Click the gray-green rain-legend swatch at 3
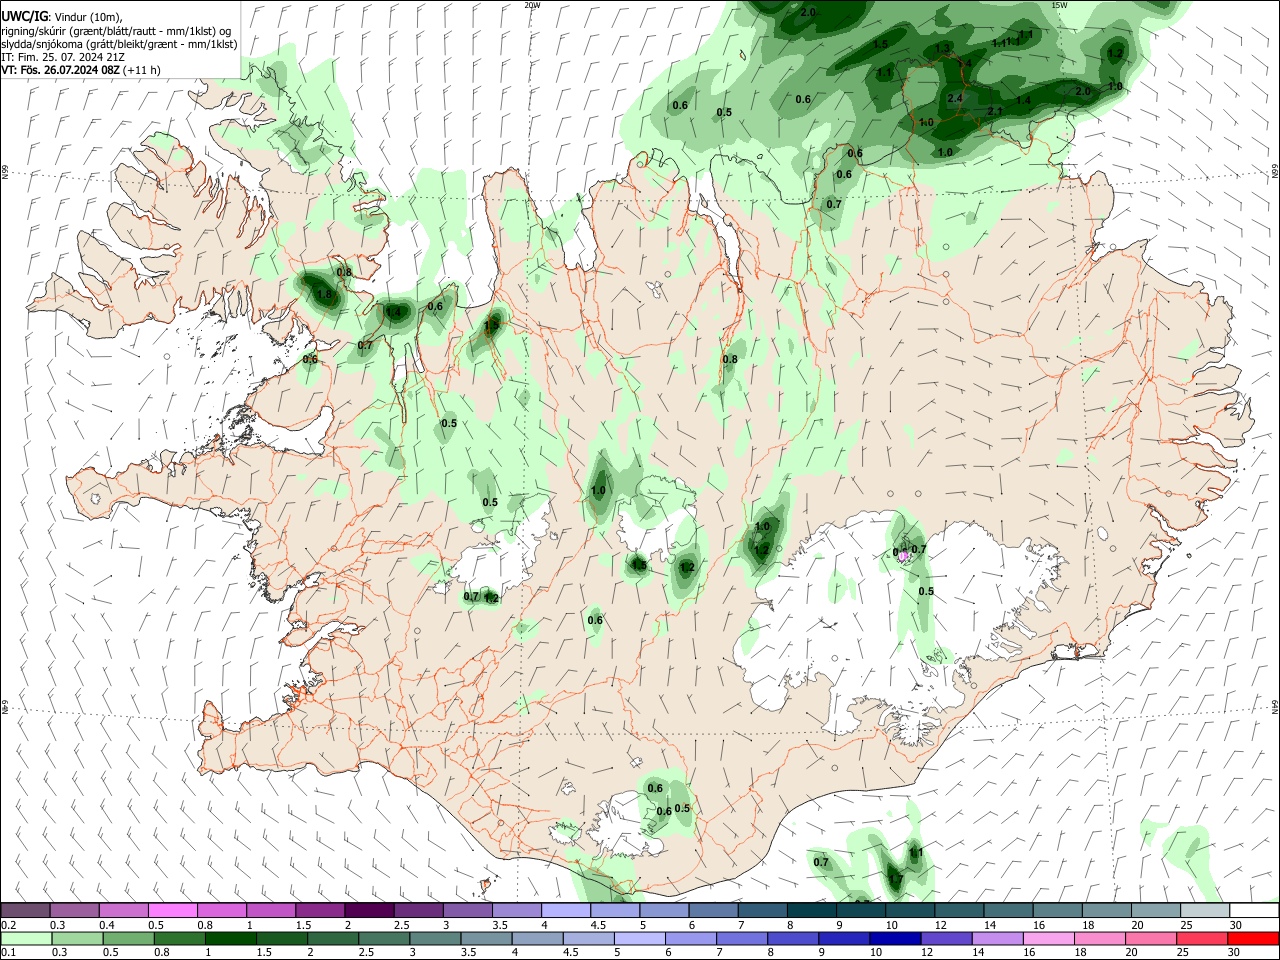This screenshot has height=960, width=1280. click(434, 939)
